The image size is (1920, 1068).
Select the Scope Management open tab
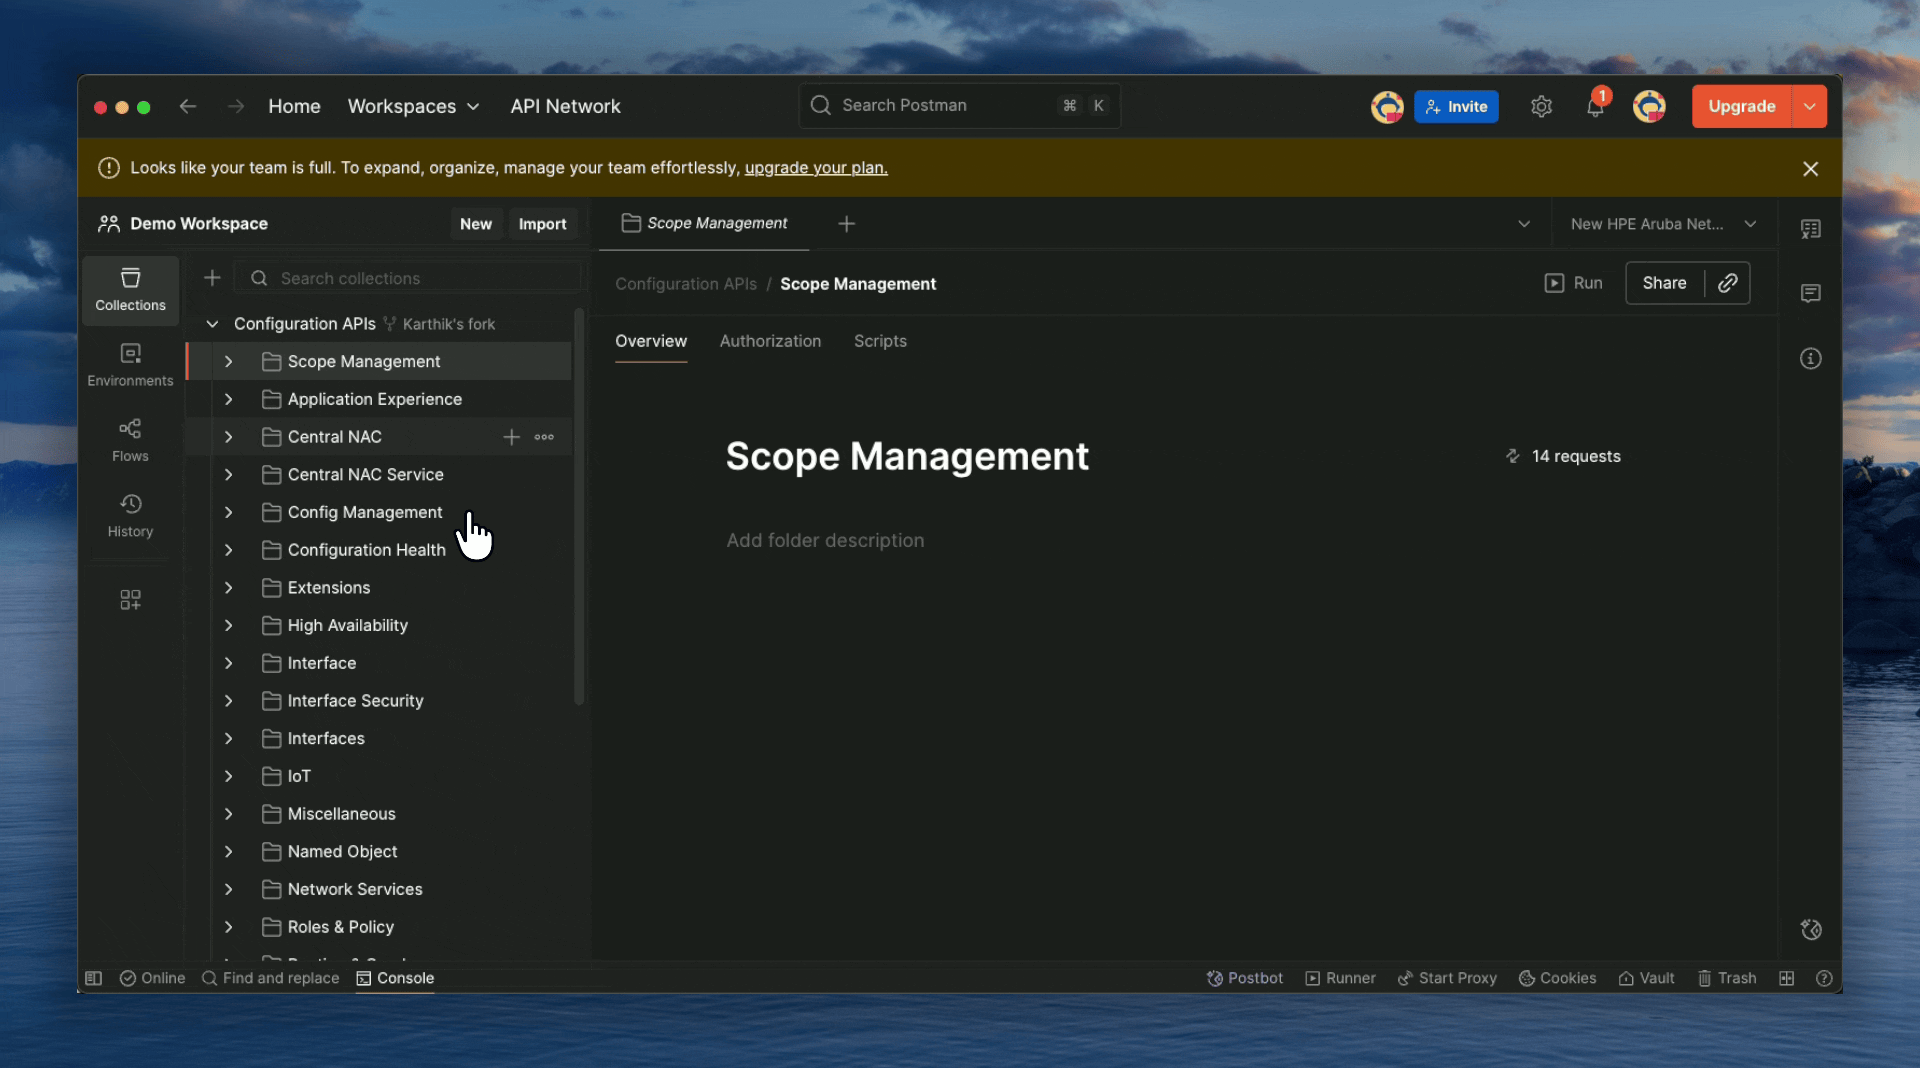704,223
